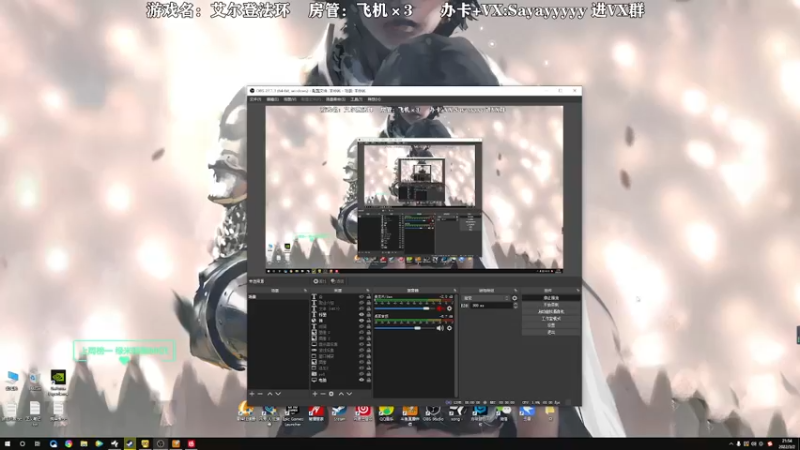Toggle lock of 显示器采集 source
Viewport: 800px width, 450px height.
coord(368,344)
